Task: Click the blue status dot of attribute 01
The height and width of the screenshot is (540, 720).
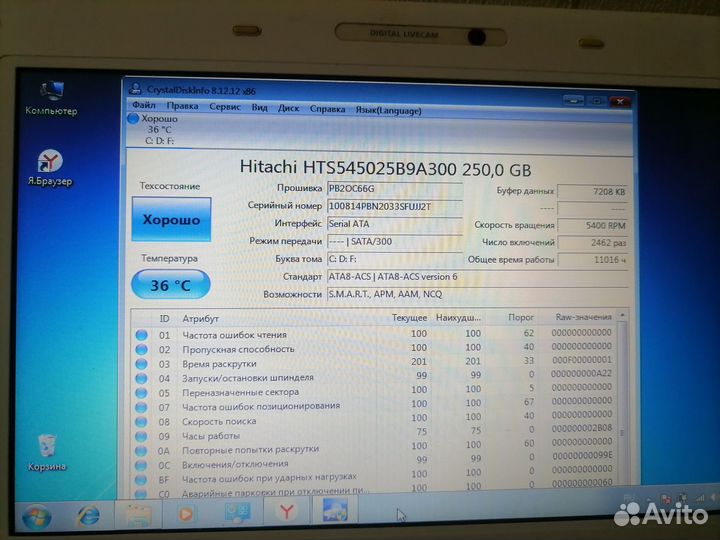Action: [x=141, y=335]
